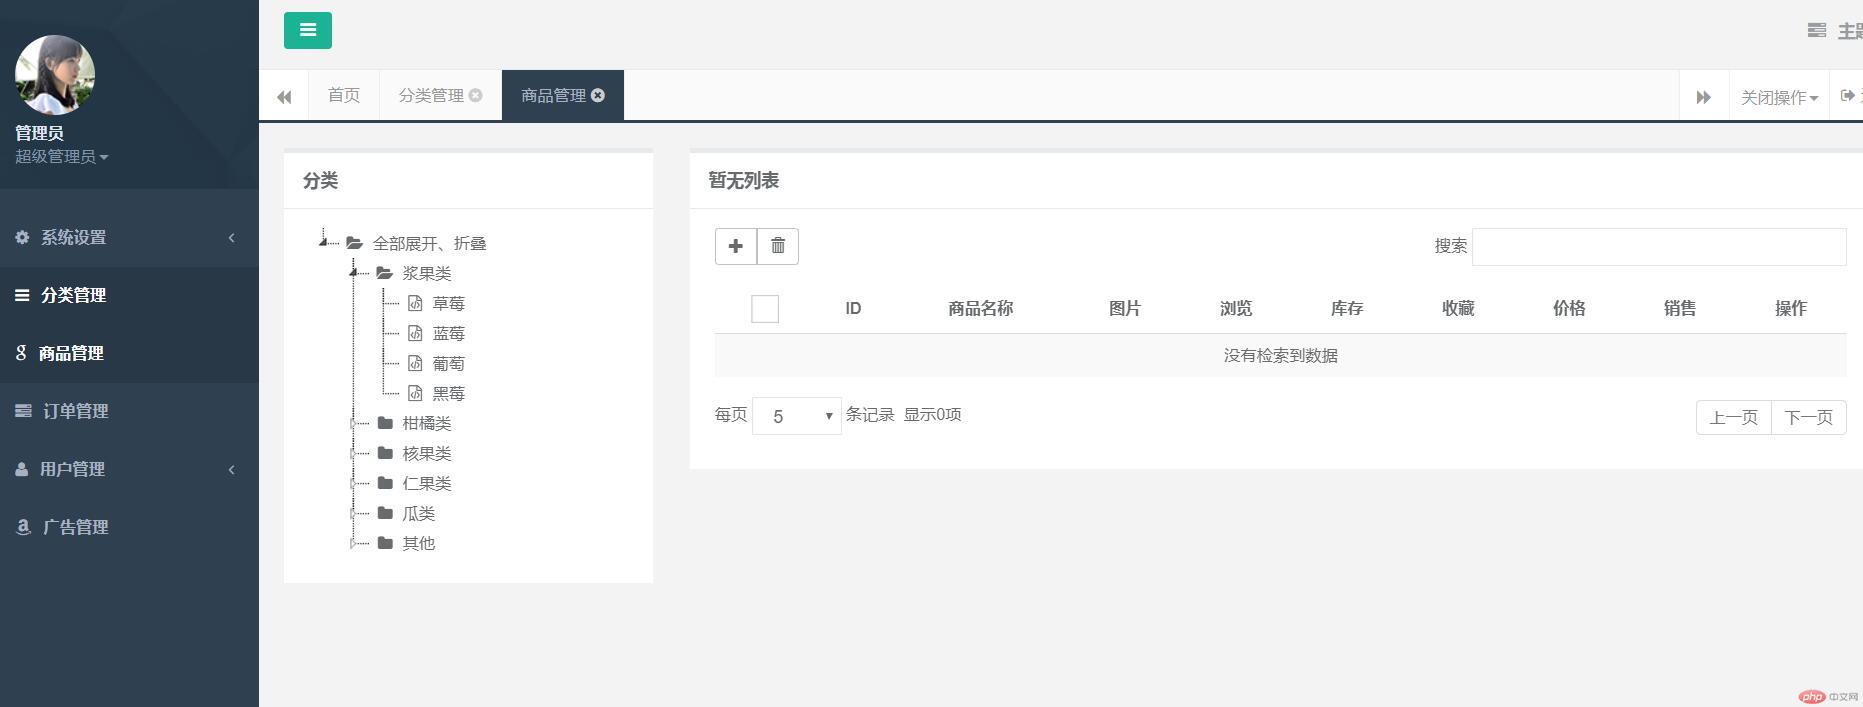Click the file icon beside 蓝莓
1863x707 pixels.
[x=415, y=333]
